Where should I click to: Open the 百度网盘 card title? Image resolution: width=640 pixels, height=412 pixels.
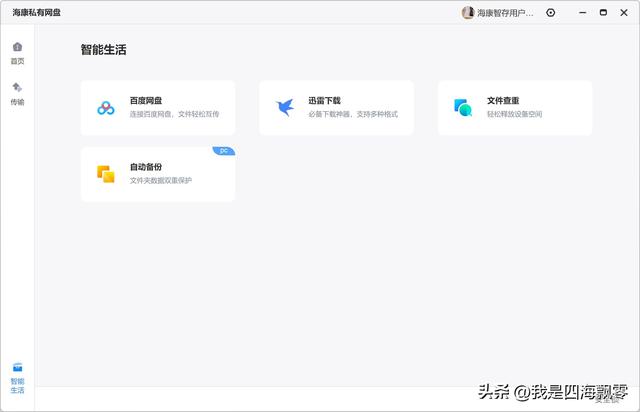(146, 100)
